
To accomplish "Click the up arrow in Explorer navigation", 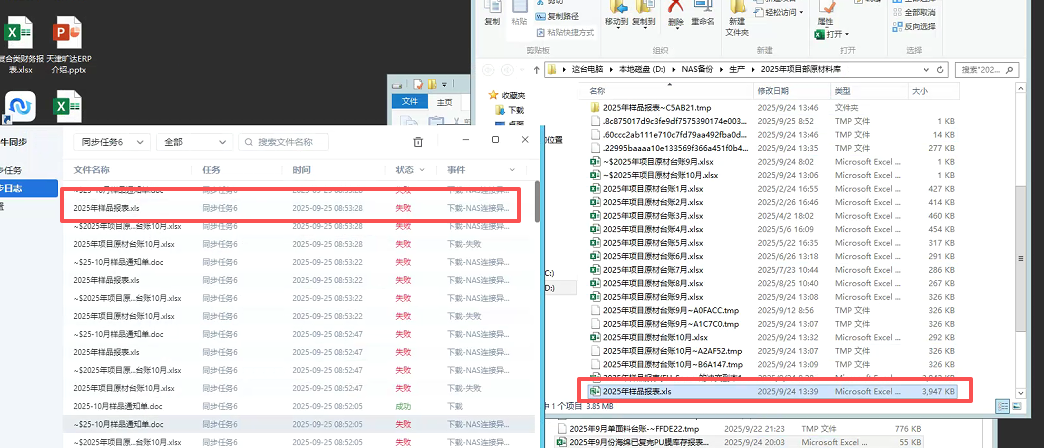I will [537, 69].
